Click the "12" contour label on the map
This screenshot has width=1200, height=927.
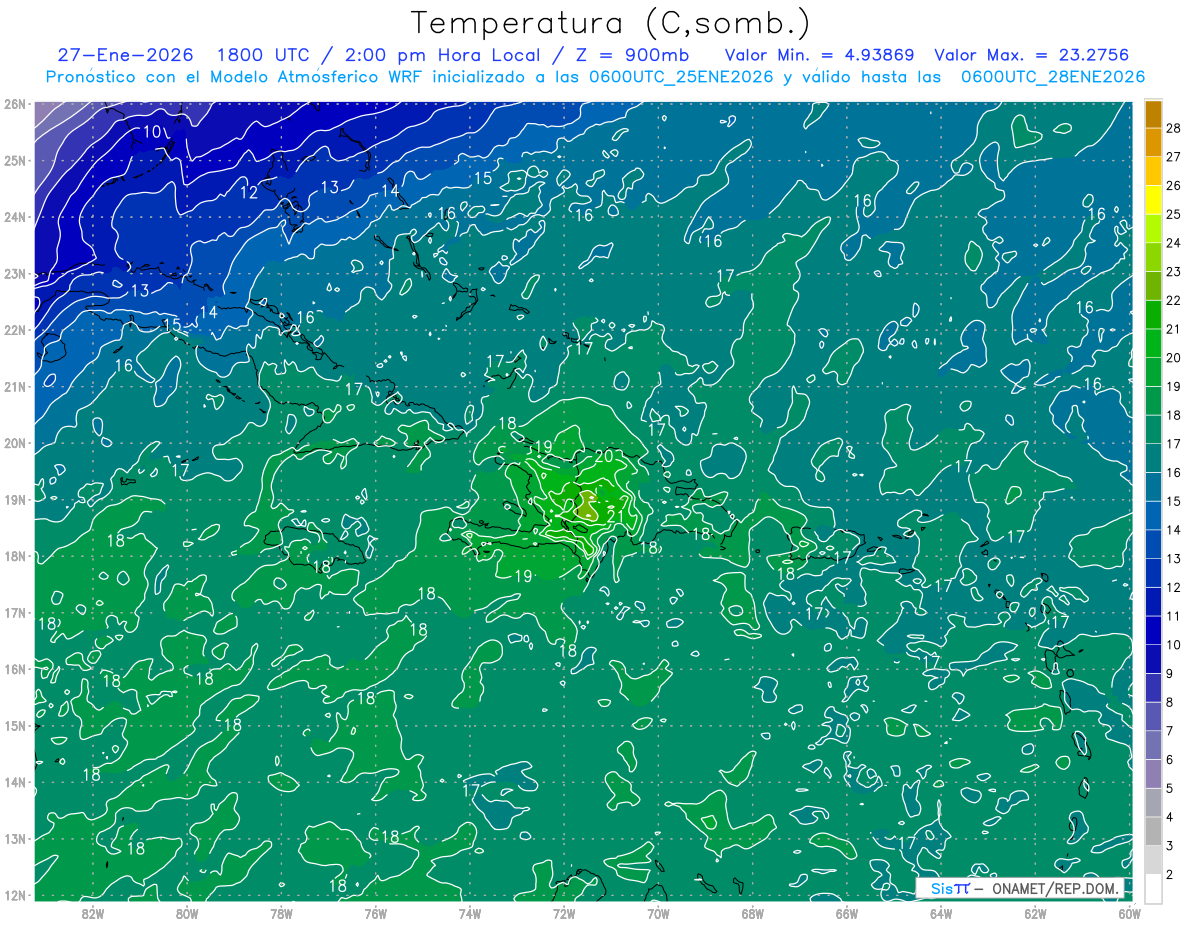(x=249, y=192)
